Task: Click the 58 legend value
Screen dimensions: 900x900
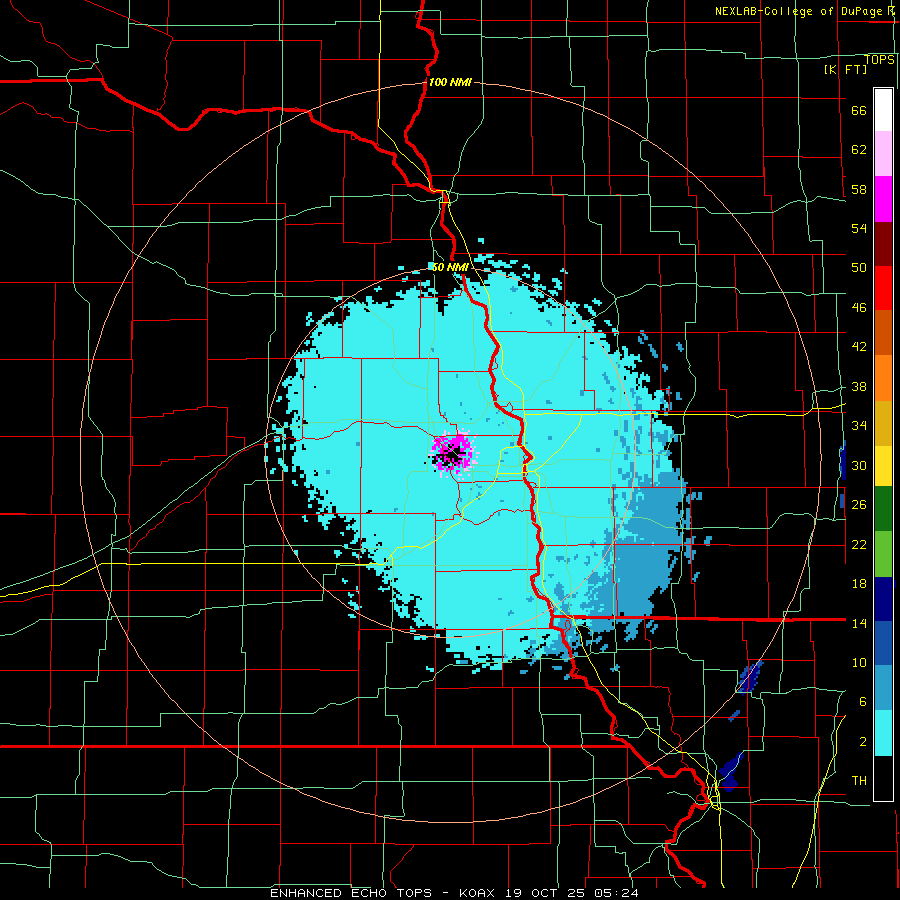Action: [x=859, y=189]
